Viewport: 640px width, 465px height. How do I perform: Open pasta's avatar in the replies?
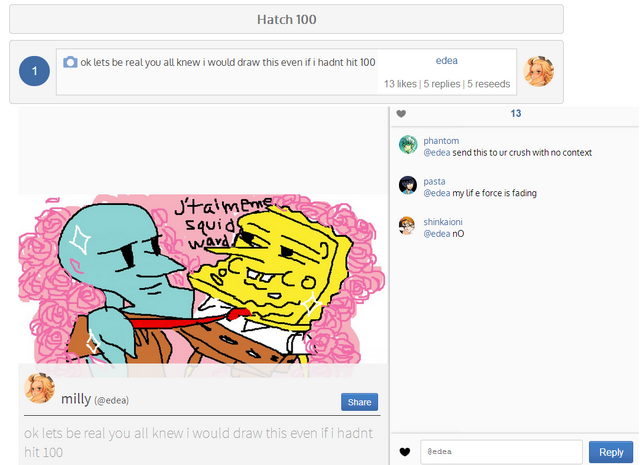[x=408, y=185]
